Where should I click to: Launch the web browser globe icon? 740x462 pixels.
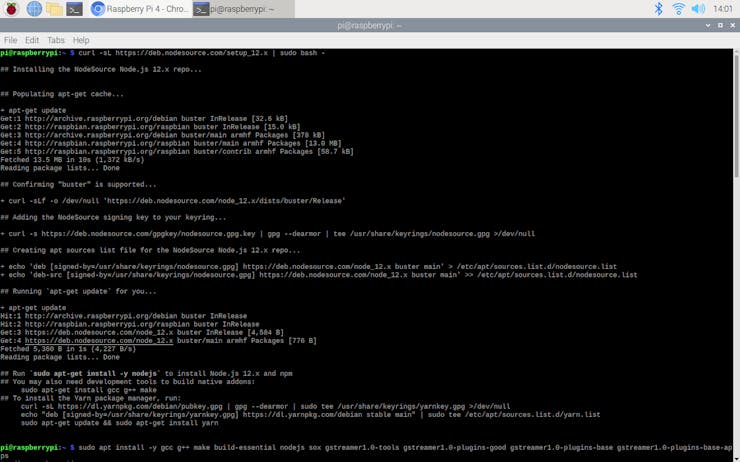point(34,8)
